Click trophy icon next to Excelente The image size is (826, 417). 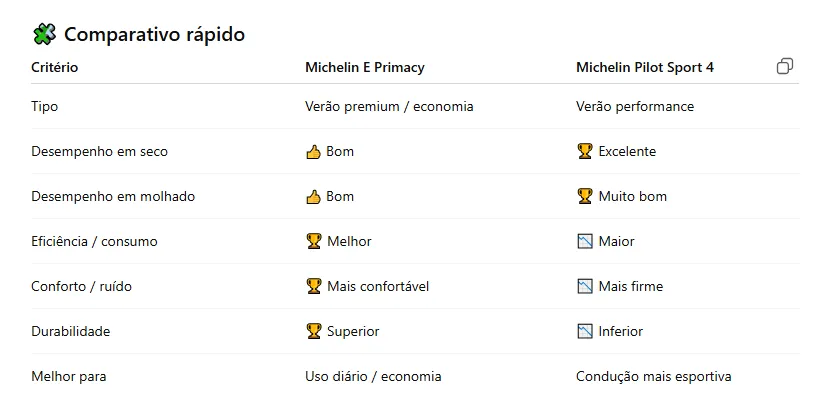tap(585, 152)
